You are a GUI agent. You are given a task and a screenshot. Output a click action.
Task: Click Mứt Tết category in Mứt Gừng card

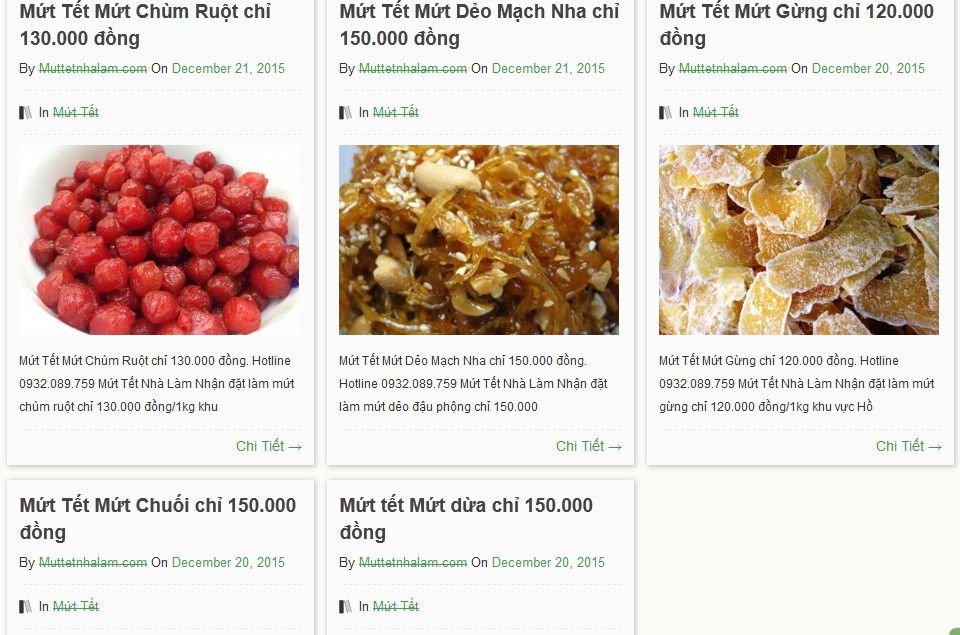[716, 113]
